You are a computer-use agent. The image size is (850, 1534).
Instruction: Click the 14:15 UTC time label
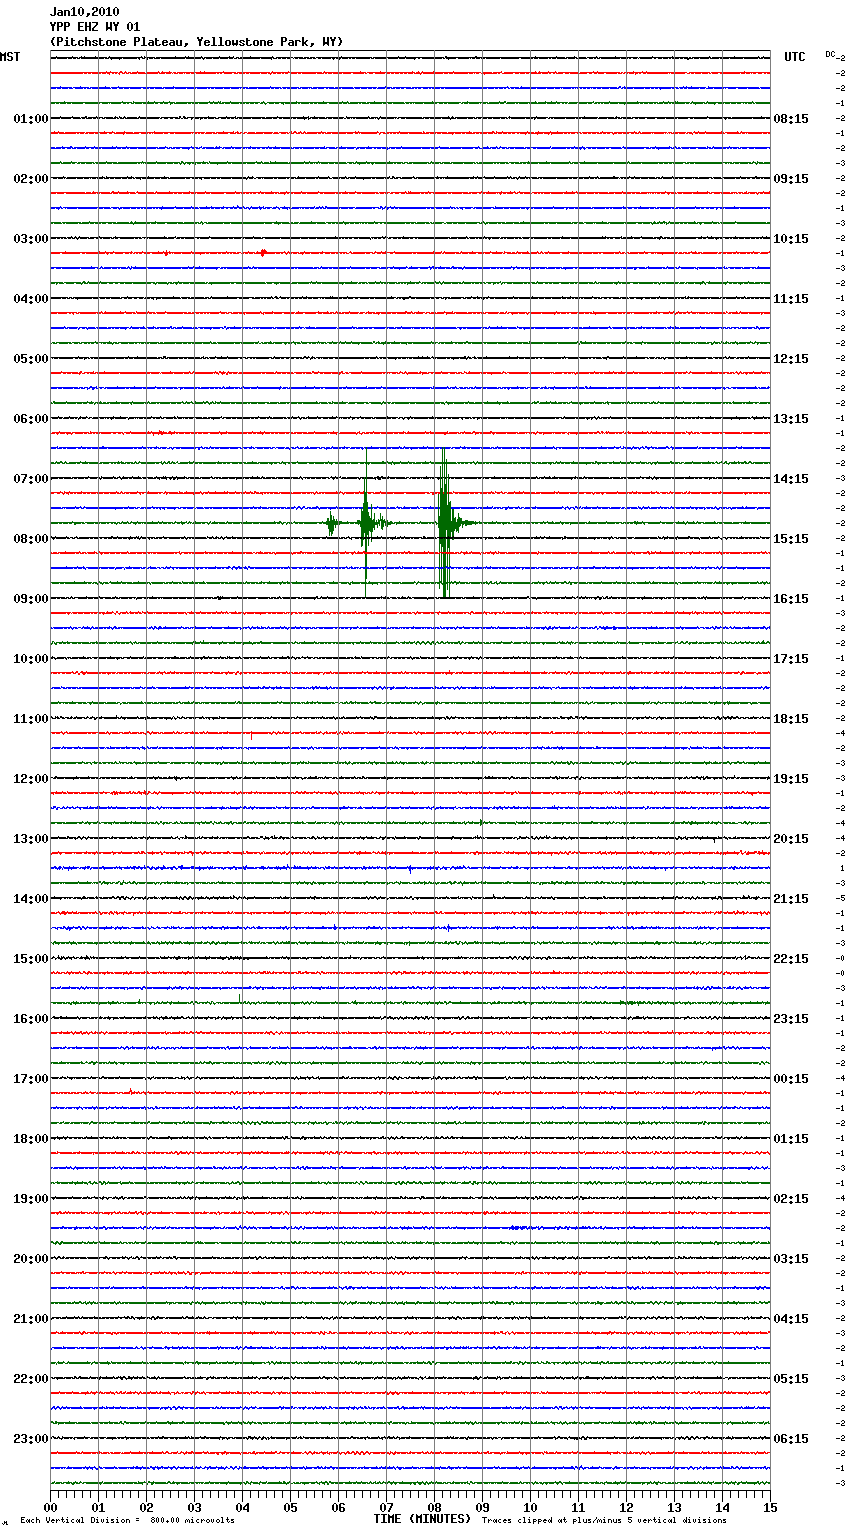coord(791,479)
